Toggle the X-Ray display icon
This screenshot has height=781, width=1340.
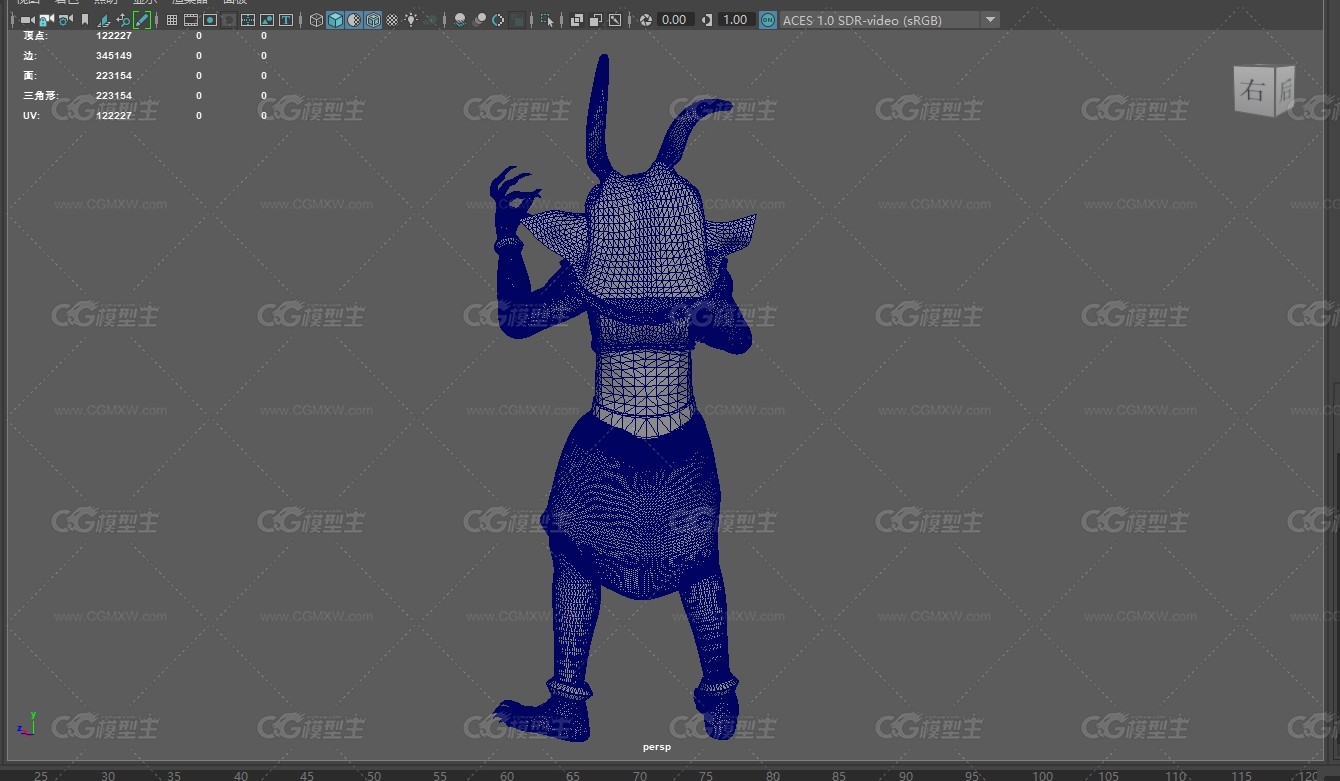[x=577, y=20]
